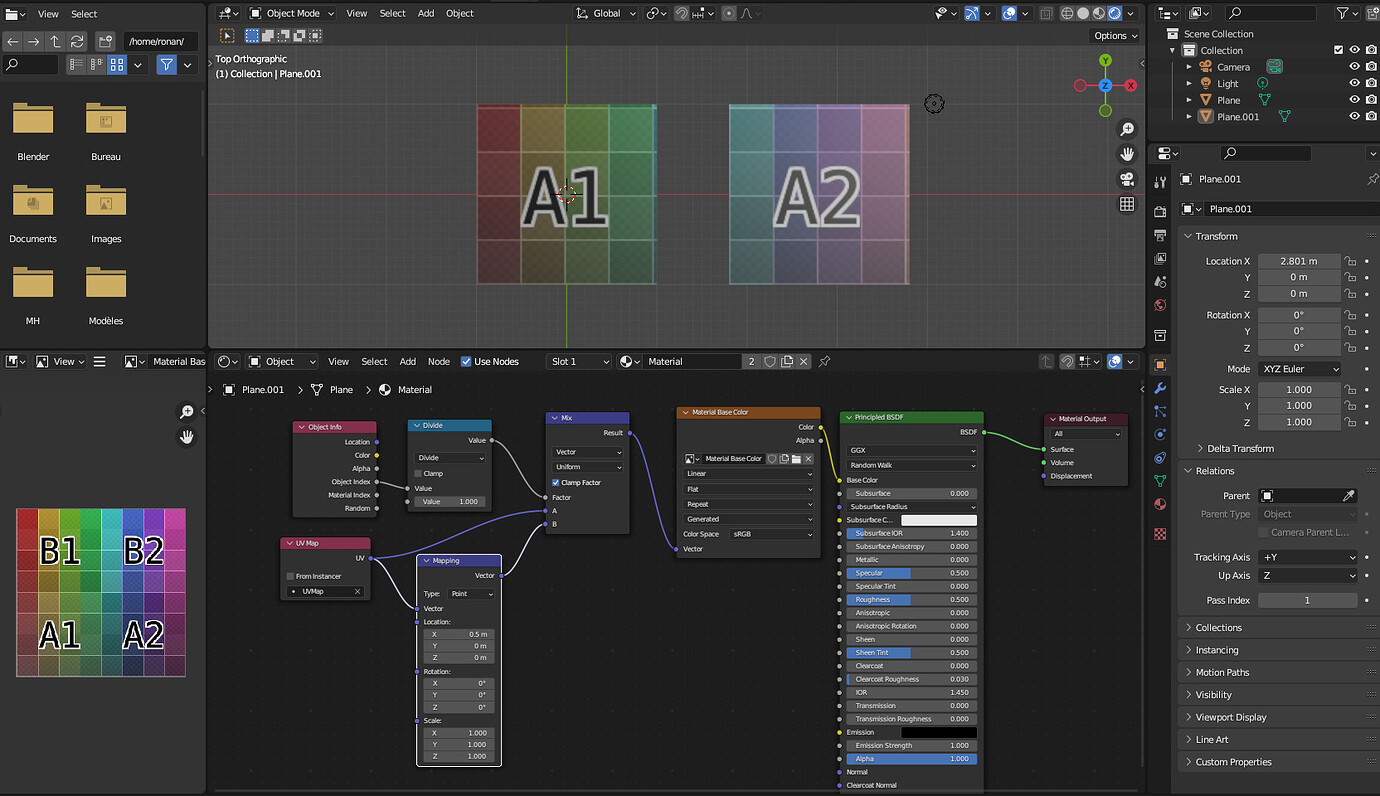Click the image editor zoom magnifier icon
Image resolution: width=1380 pixels, height=796 pixels.
point(187,412)
